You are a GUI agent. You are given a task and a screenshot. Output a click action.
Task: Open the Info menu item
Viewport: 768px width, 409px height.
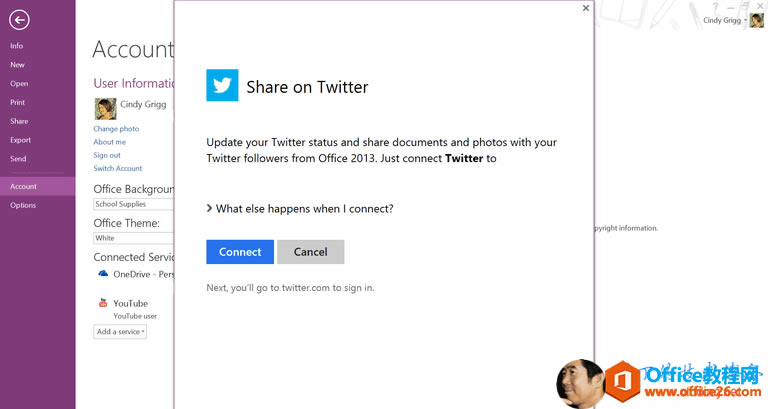[x=17, y=46]
